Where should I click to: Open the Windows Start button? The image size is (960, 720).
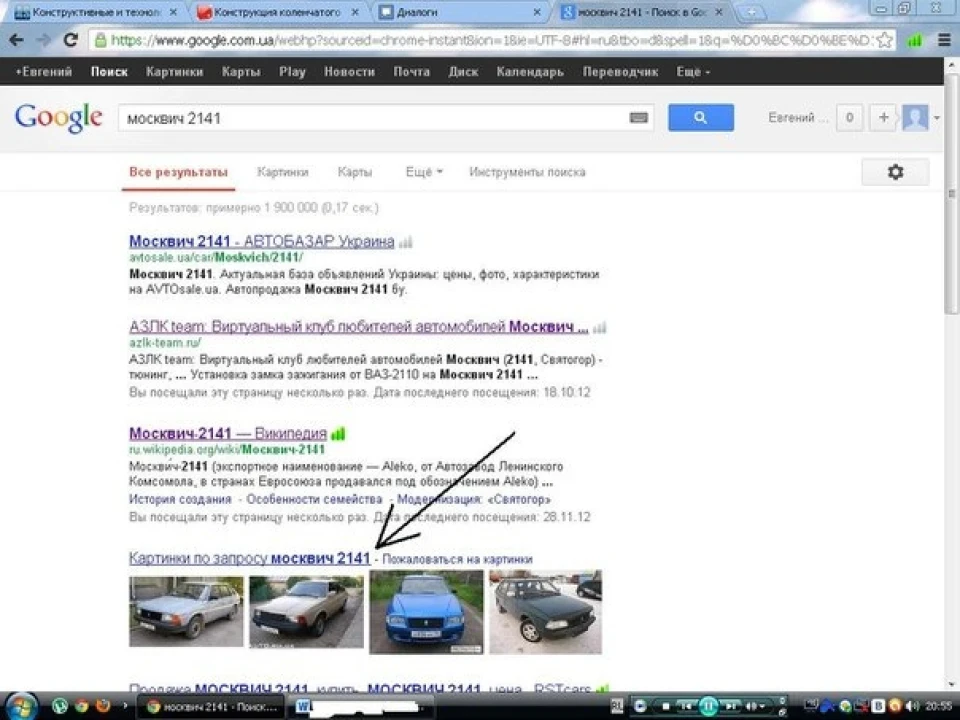click(x=21, y=707)
